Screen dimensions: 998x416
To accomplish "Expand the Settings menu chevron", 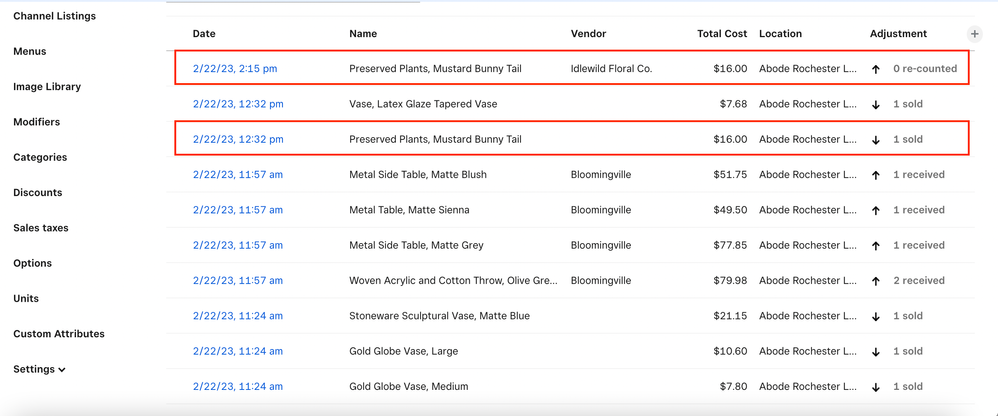I will pos(62,370).
